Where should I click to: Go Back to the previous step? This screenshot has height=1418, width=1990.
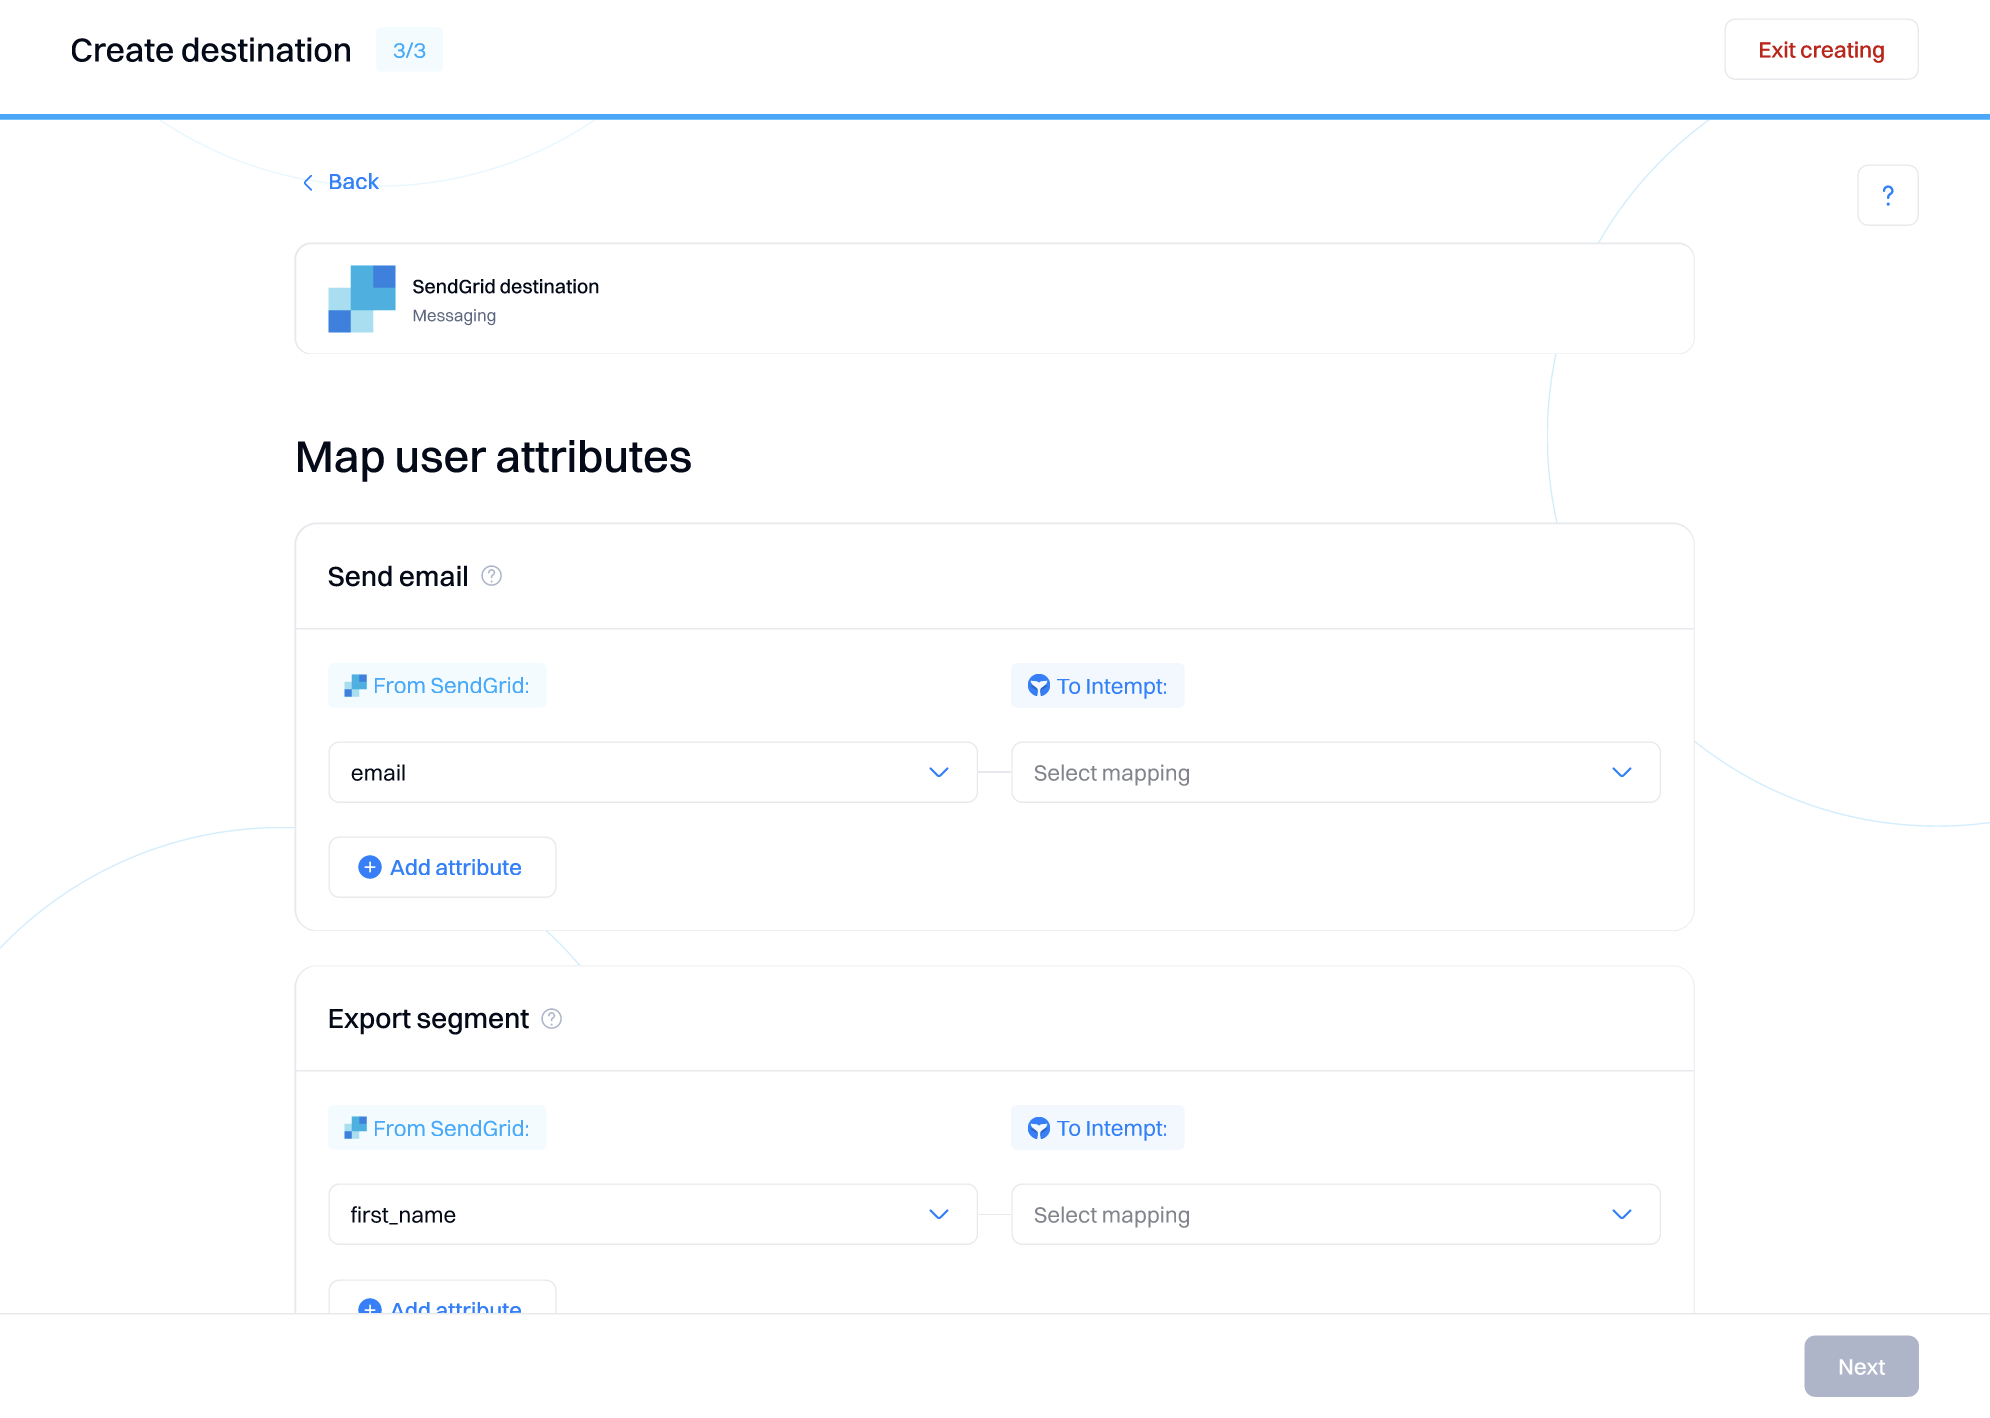[x=352, y=182]
